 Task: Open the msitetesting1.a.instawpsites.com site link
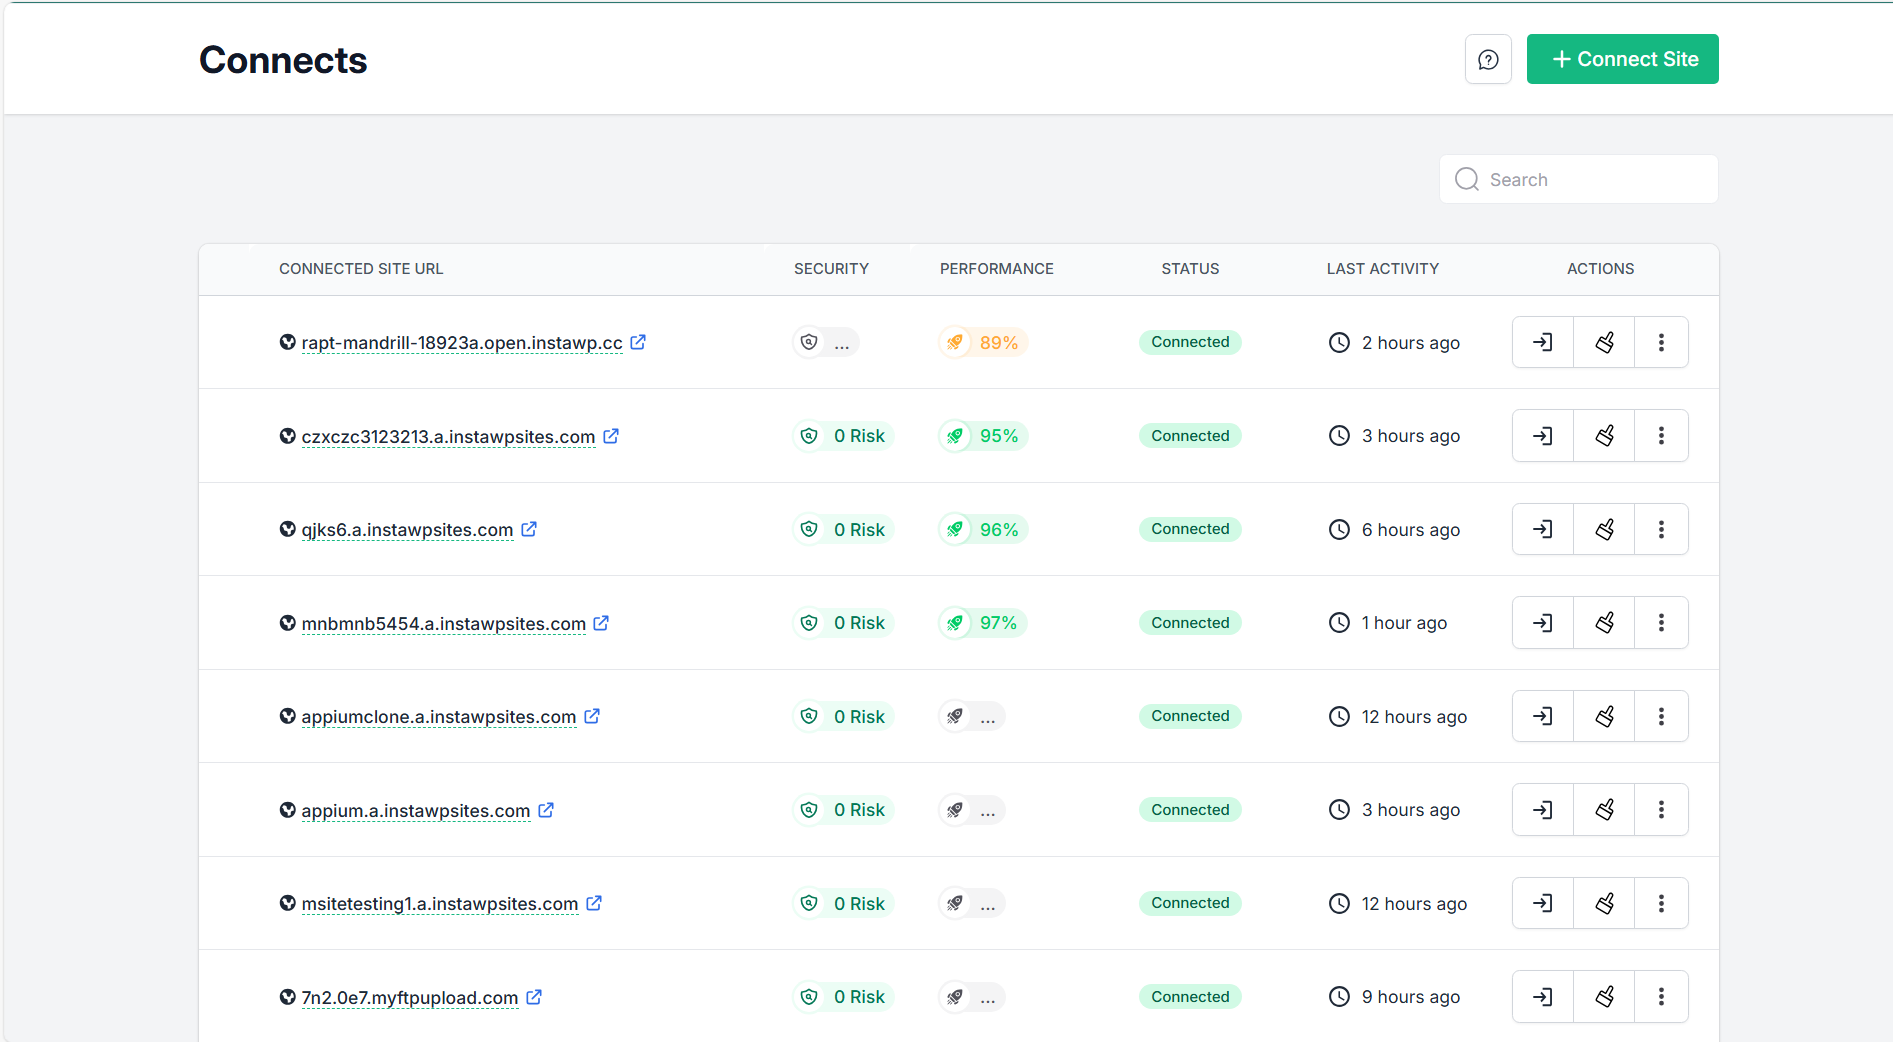point(440,904)
